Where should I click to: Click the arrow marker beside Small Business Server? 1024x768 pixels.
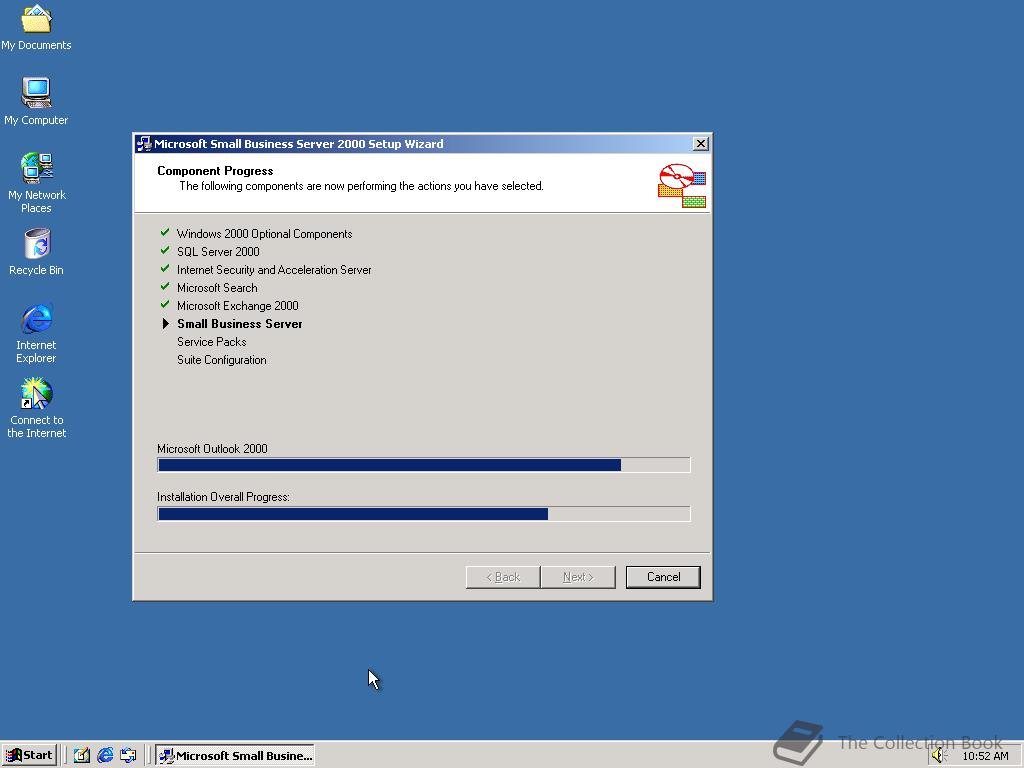[x=166, y=323]
